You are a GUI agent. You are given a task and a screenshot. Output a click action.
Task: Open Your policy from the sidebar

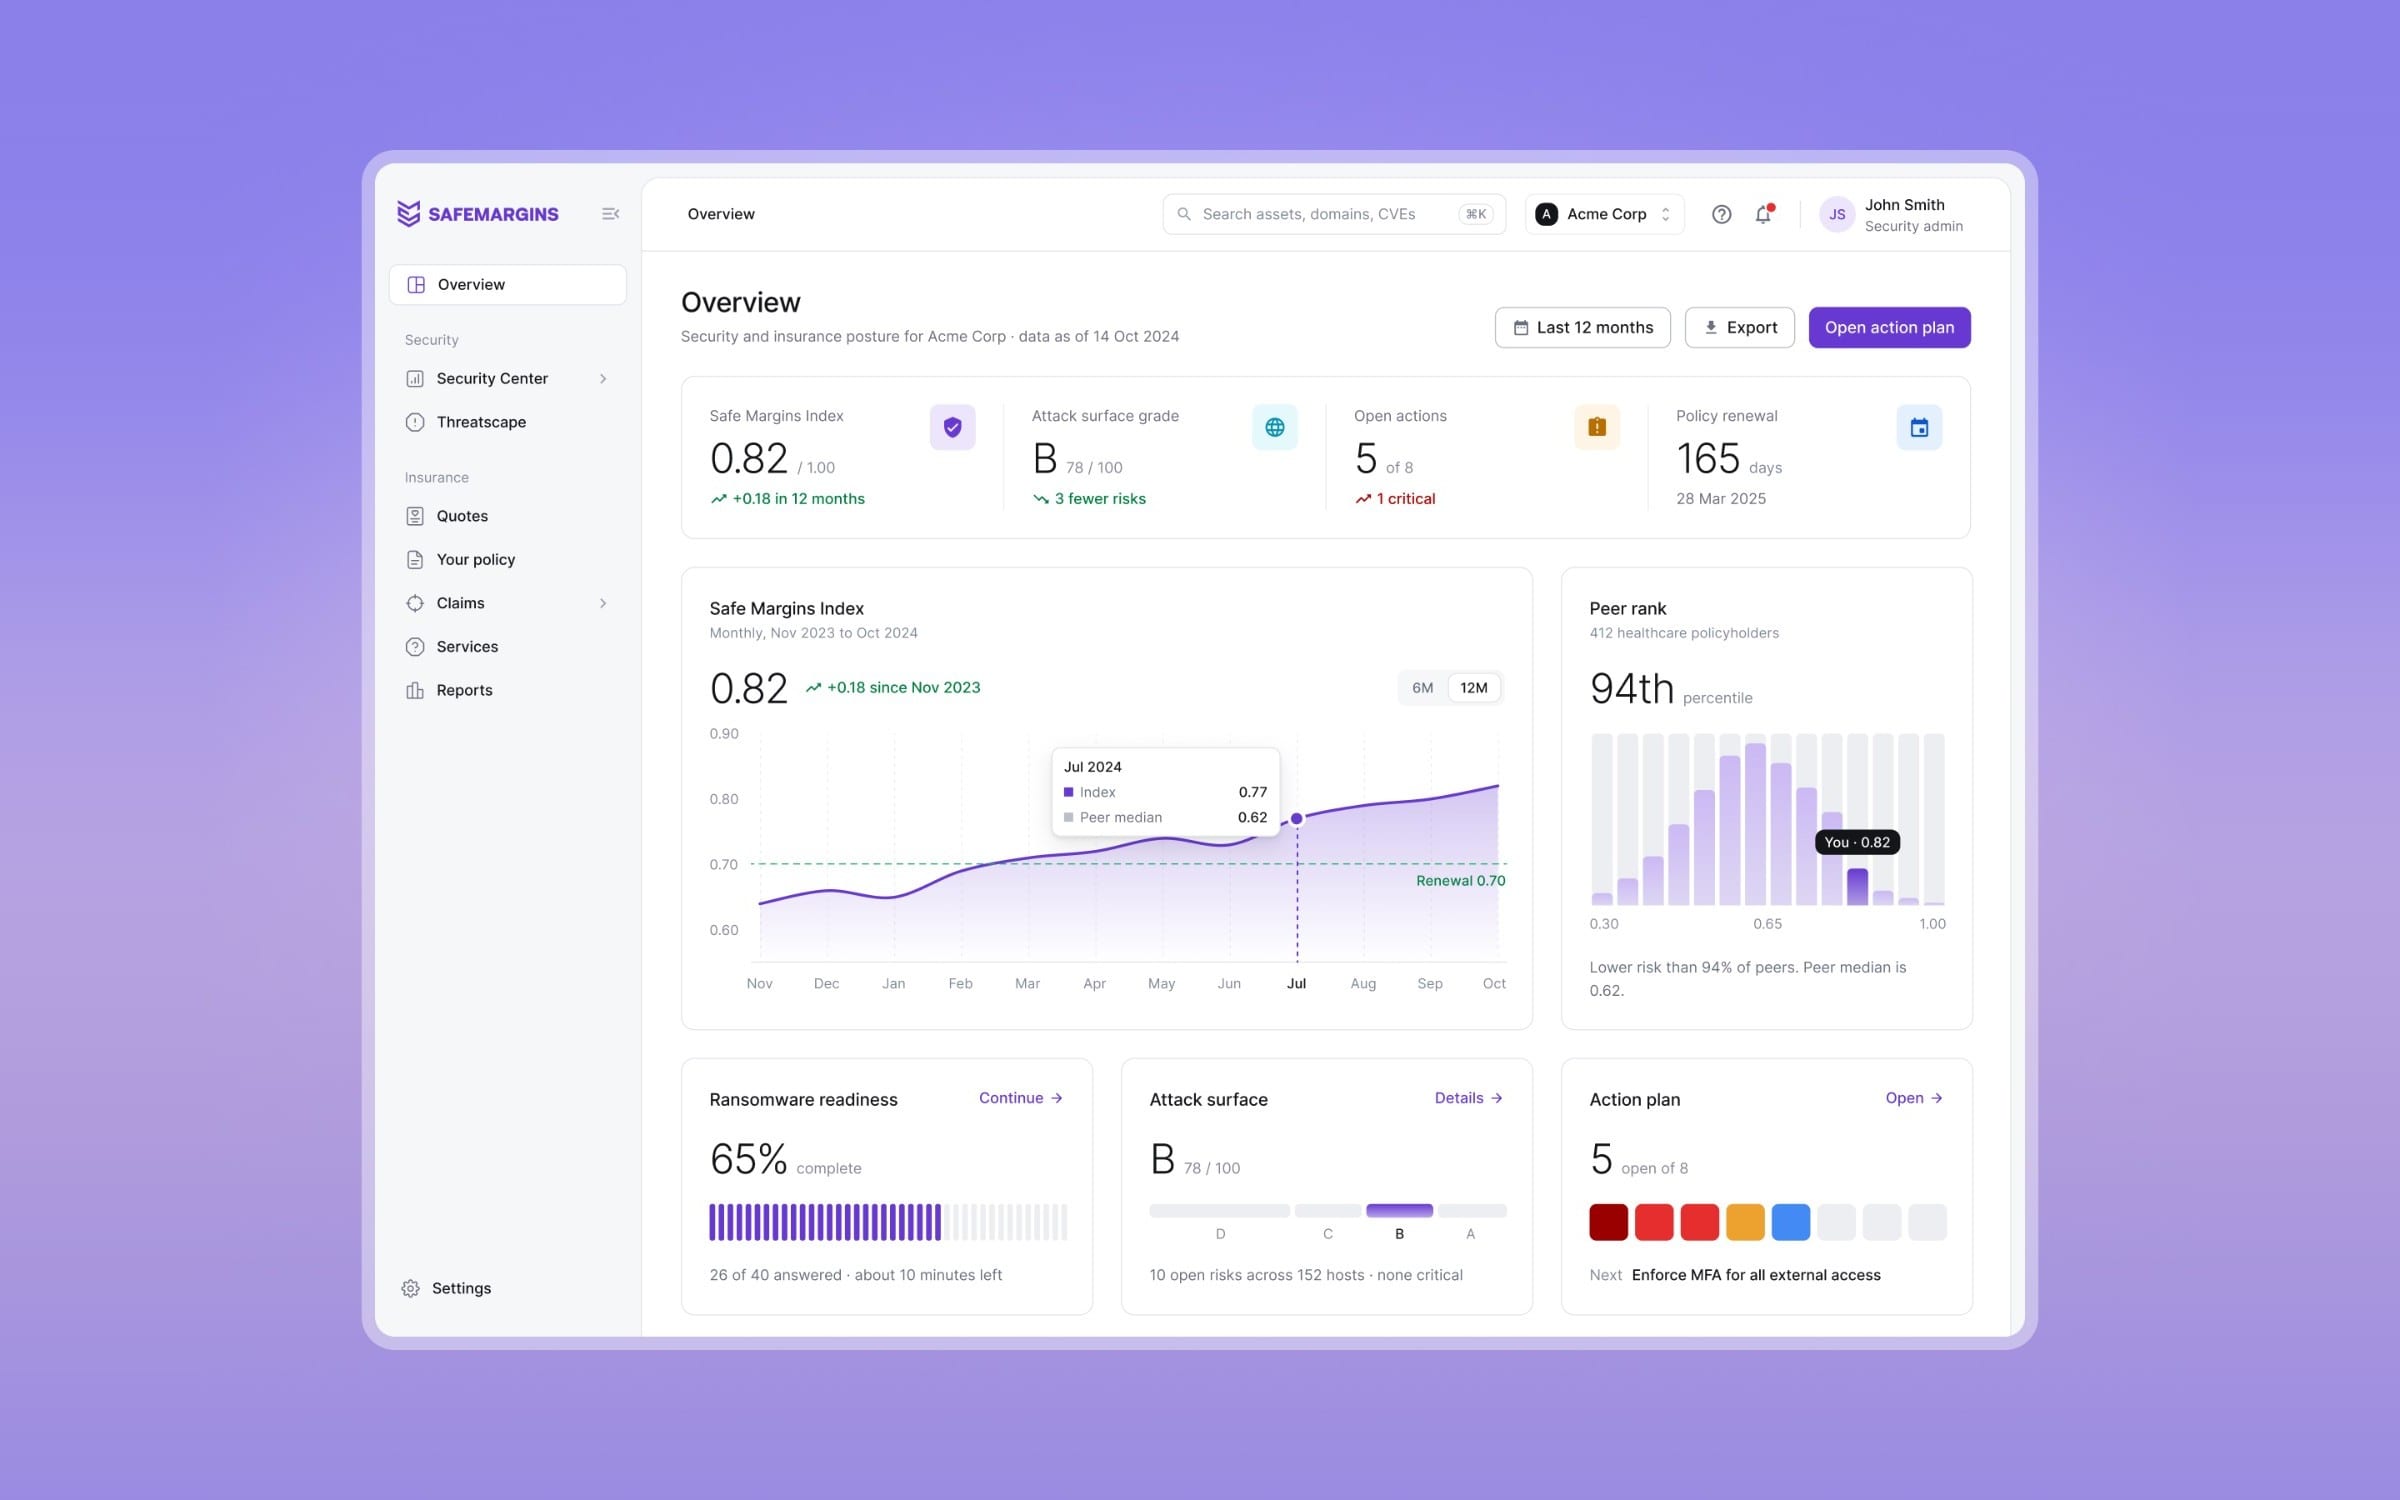[508, 560]
